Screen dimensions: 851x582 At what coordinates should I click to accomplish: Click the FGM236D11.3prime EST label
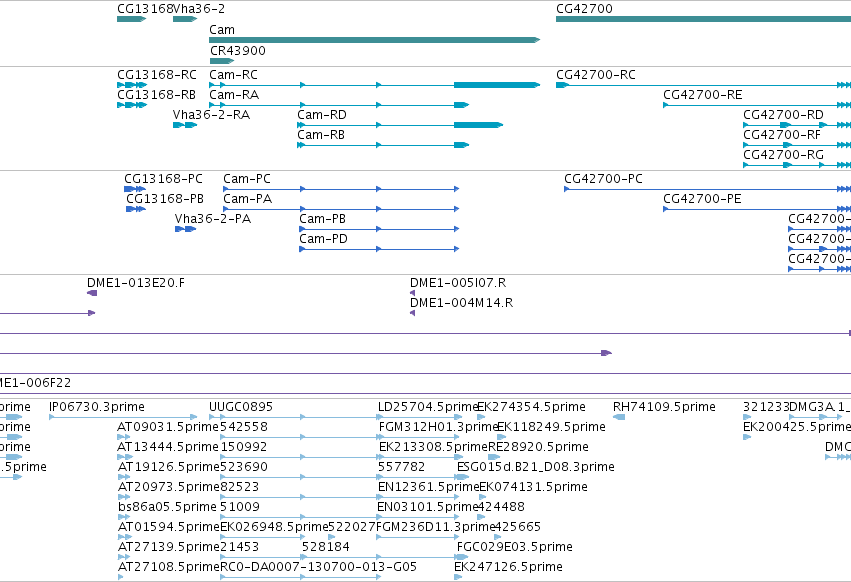tap(435, 527)
